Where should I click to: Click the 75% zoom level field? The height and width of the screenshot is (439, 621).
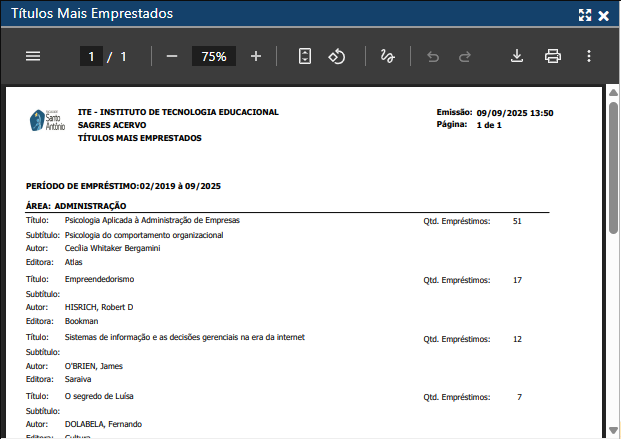coord(213,57)
